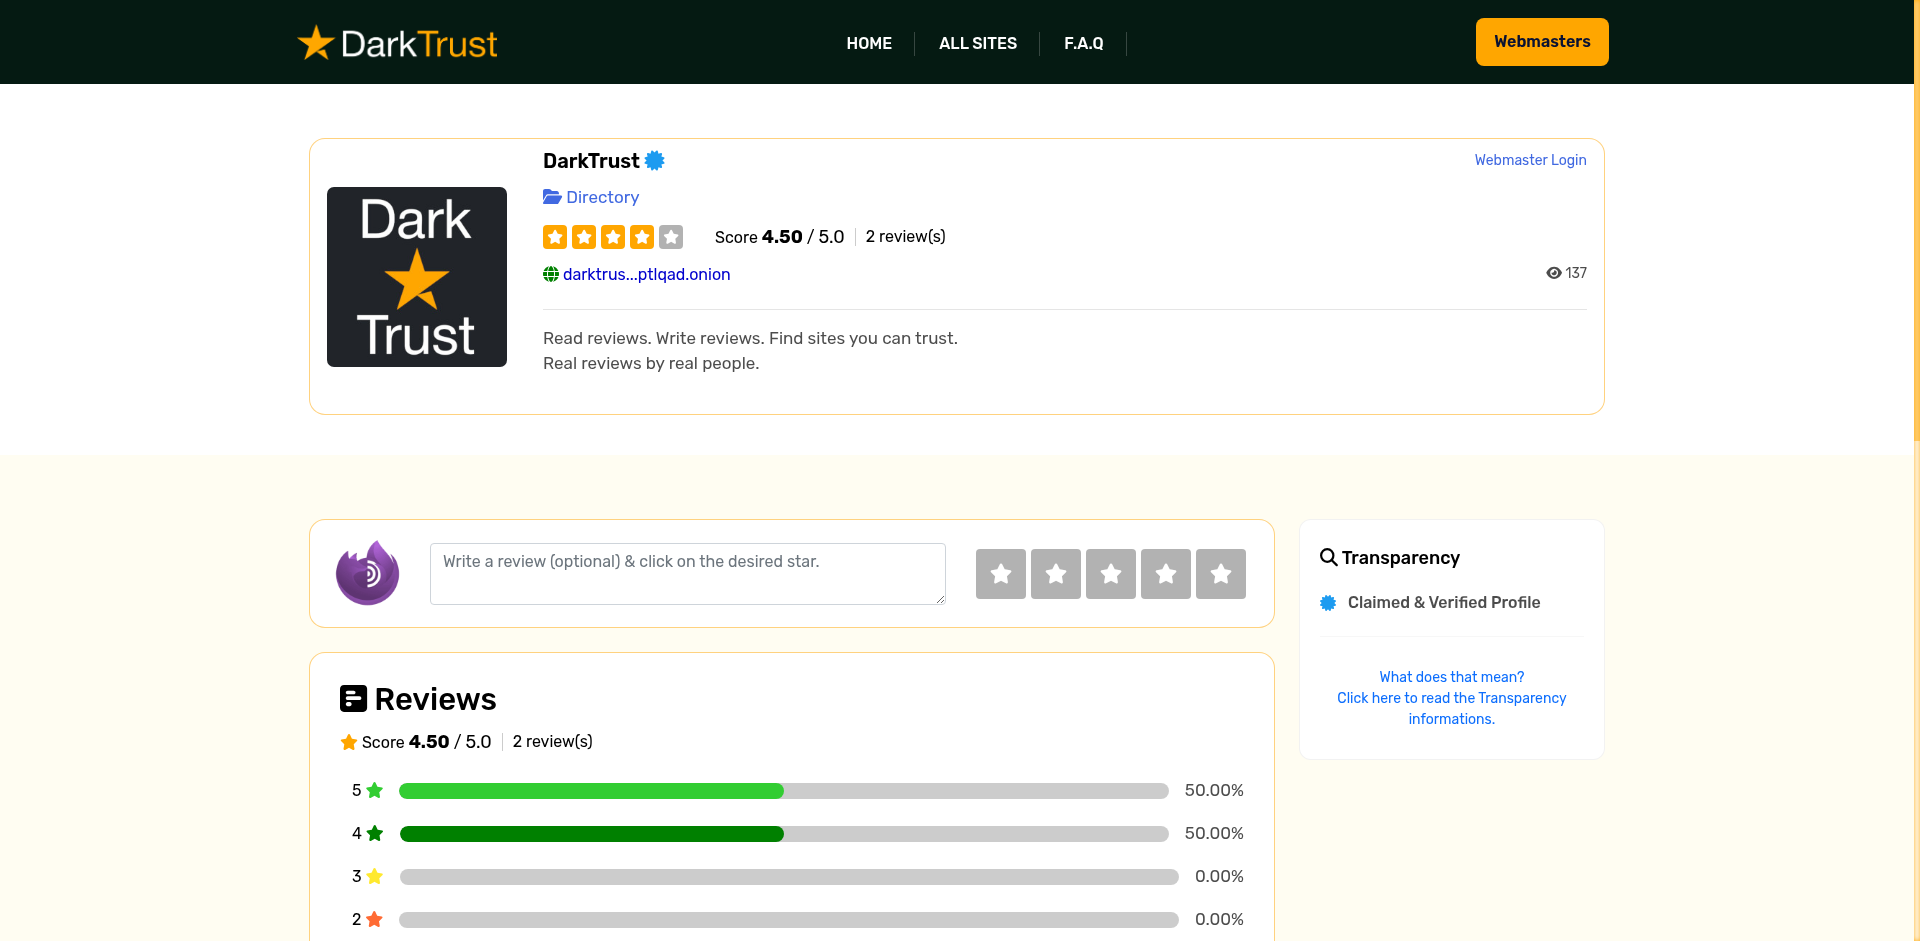Select the fifth gray star to rate 5 stars

tap(1220, 574)
